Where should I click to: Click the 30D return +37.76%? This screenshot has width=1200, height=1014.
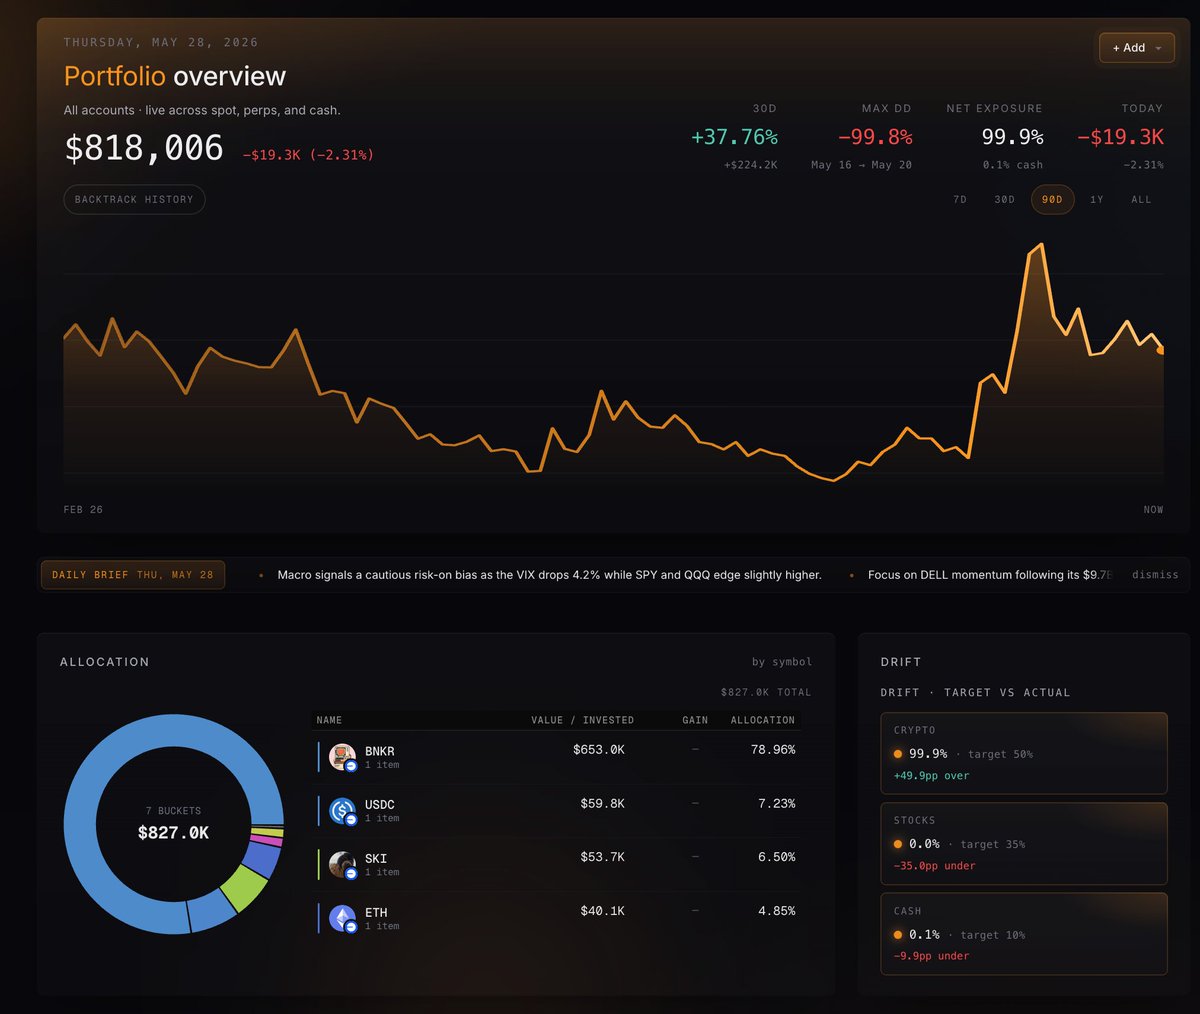pyautogui.click(x=734, y=137)
